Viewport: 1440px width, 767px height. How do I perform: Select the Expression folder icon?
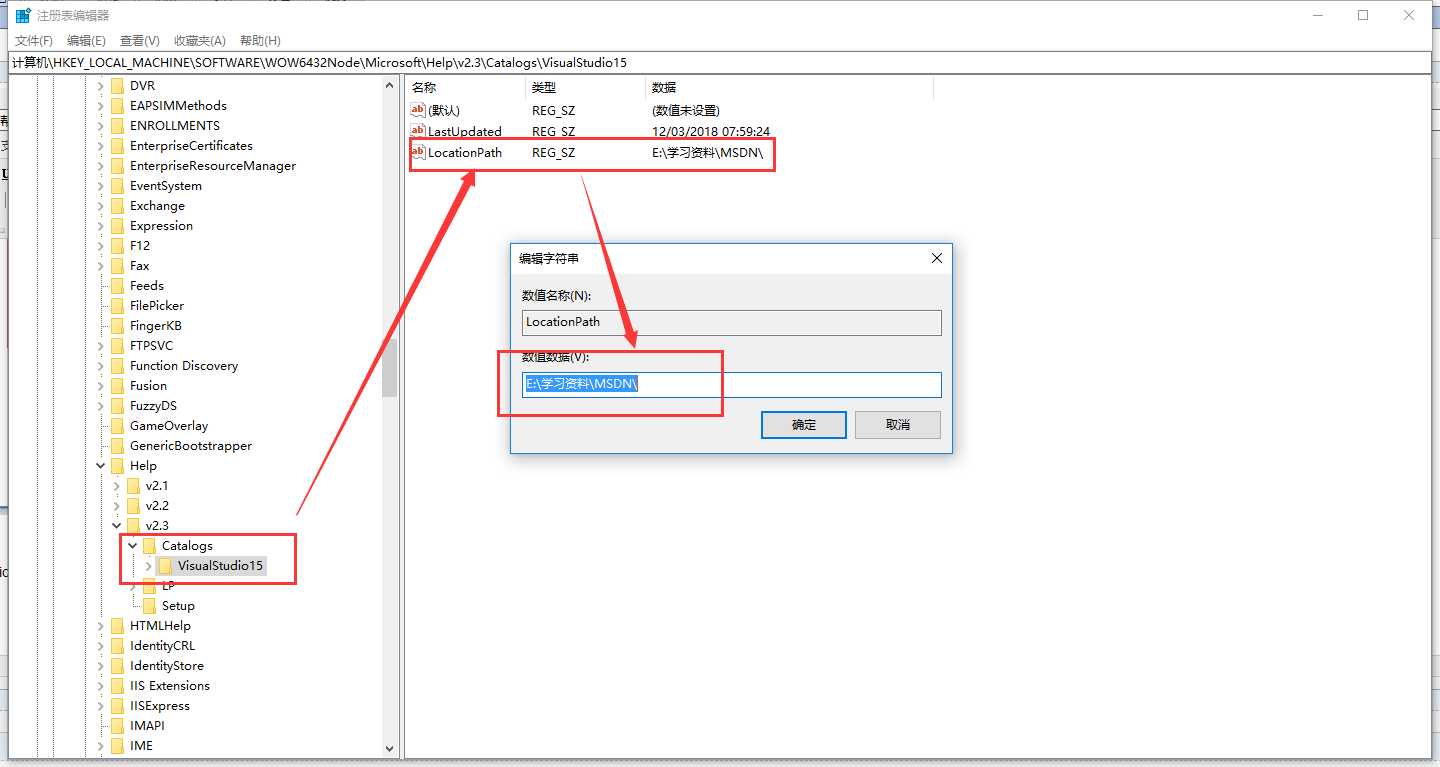point(118,226)
